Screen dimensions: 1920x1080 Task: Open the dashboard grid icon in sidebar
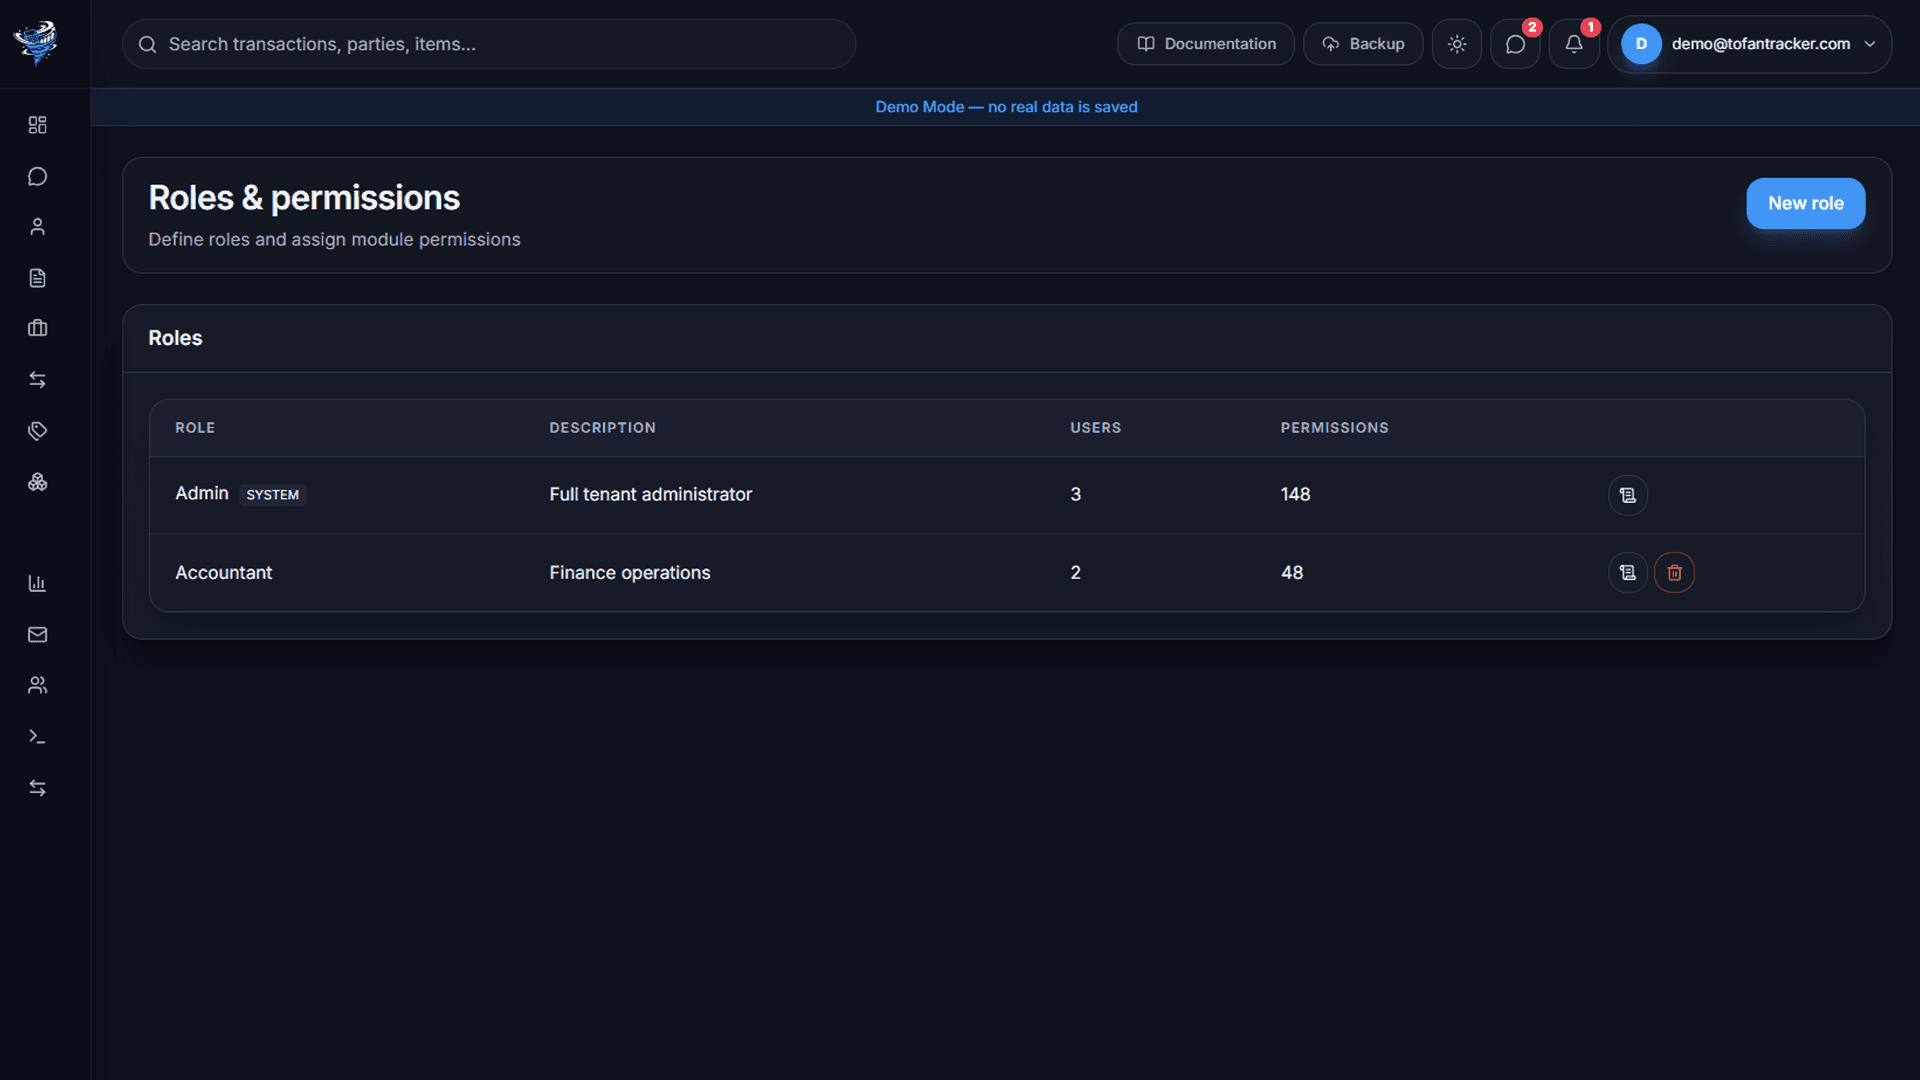(x=37, y=125)
